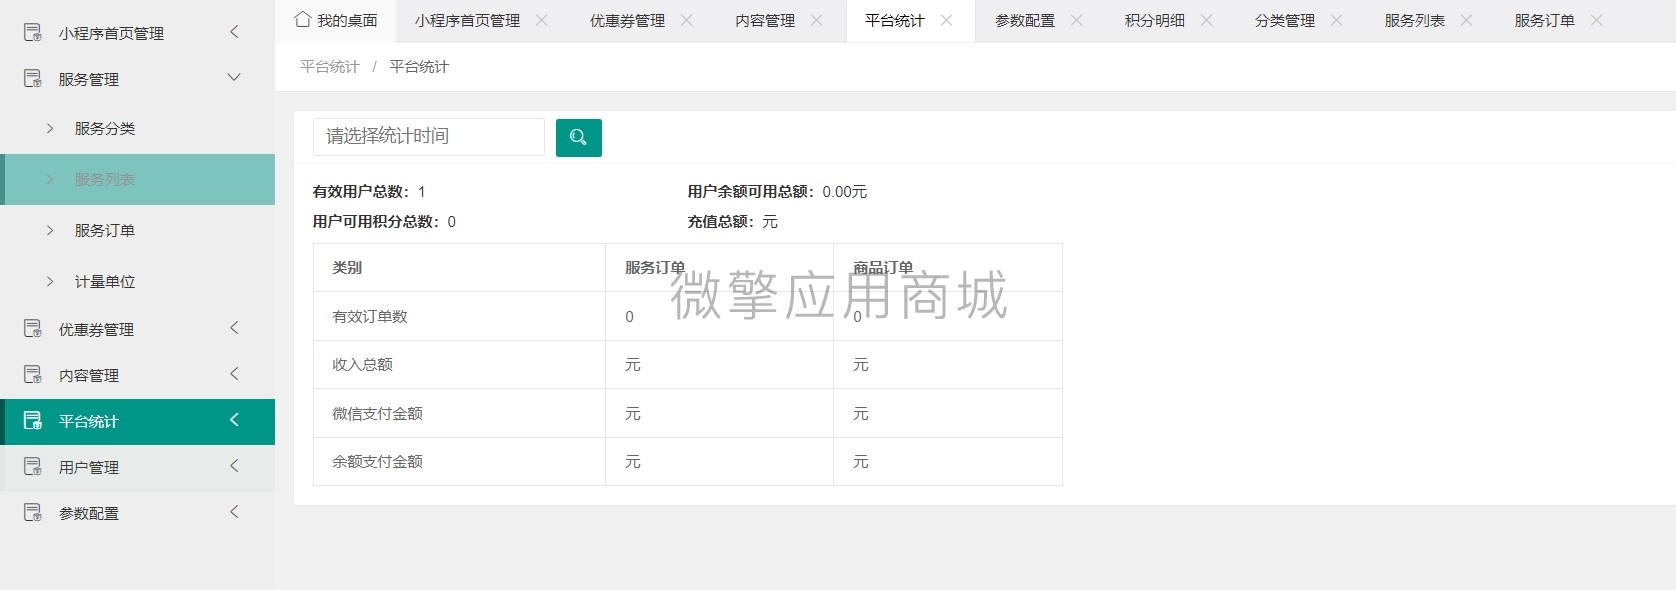Close the 内容管理 tab
This screenshot has width=1676, height=590.
pyautogui.click(x=816, y=20)
